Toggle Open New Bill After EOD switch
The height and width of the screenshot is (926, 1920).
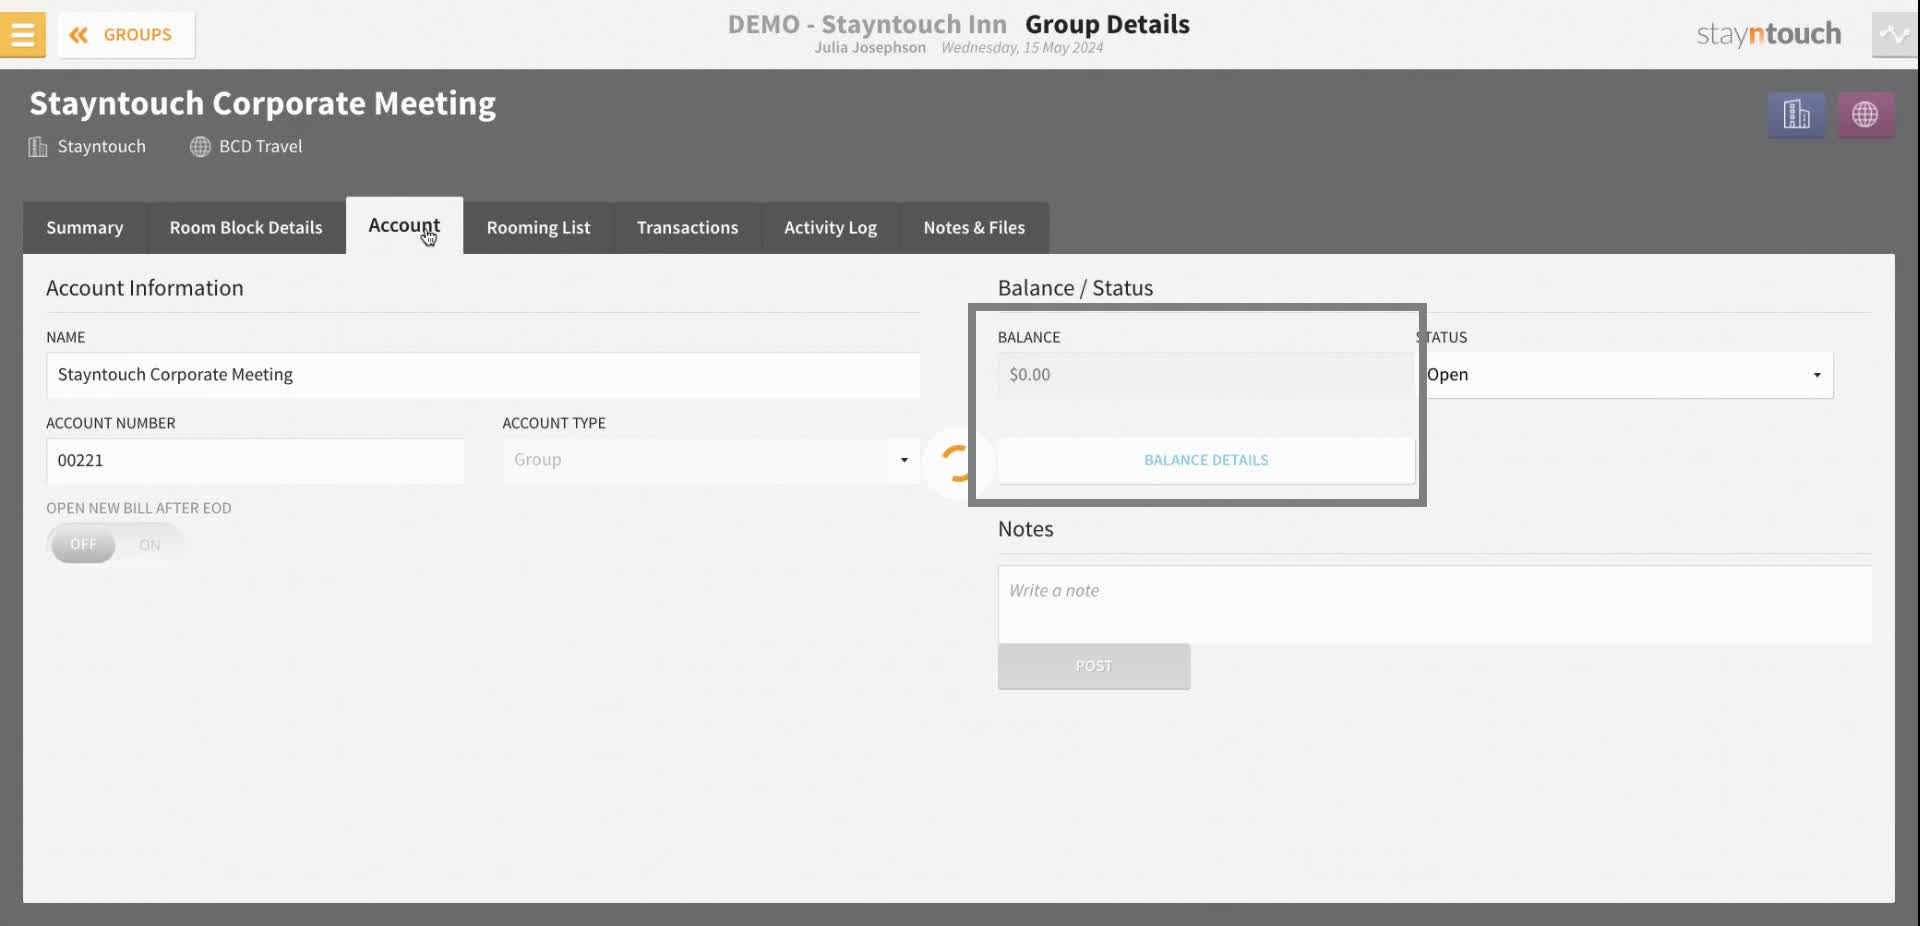(x=115, y=545)
